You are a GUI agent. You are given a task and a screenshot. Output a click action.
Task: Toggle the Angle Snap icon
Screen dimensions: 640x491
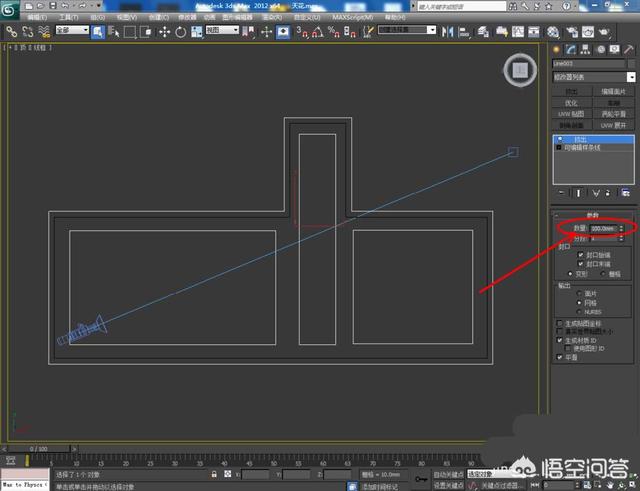click(318, 32)
